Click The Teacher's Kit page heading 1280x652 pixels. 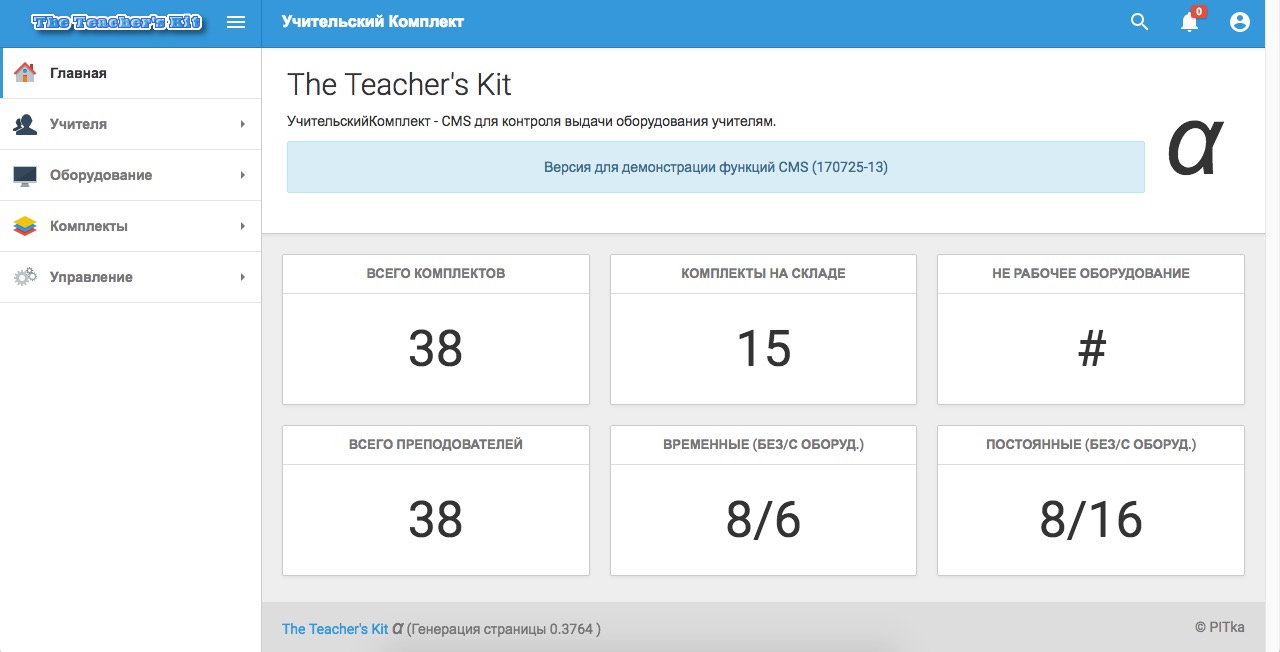click(x=399, y=84)
